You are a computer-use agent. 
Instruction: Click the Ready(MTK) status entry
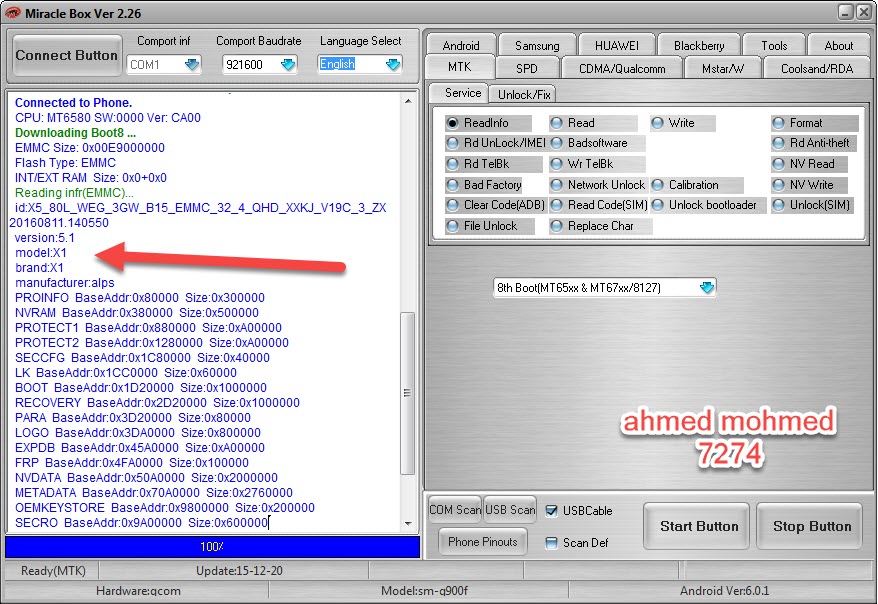tap(53, 571)
